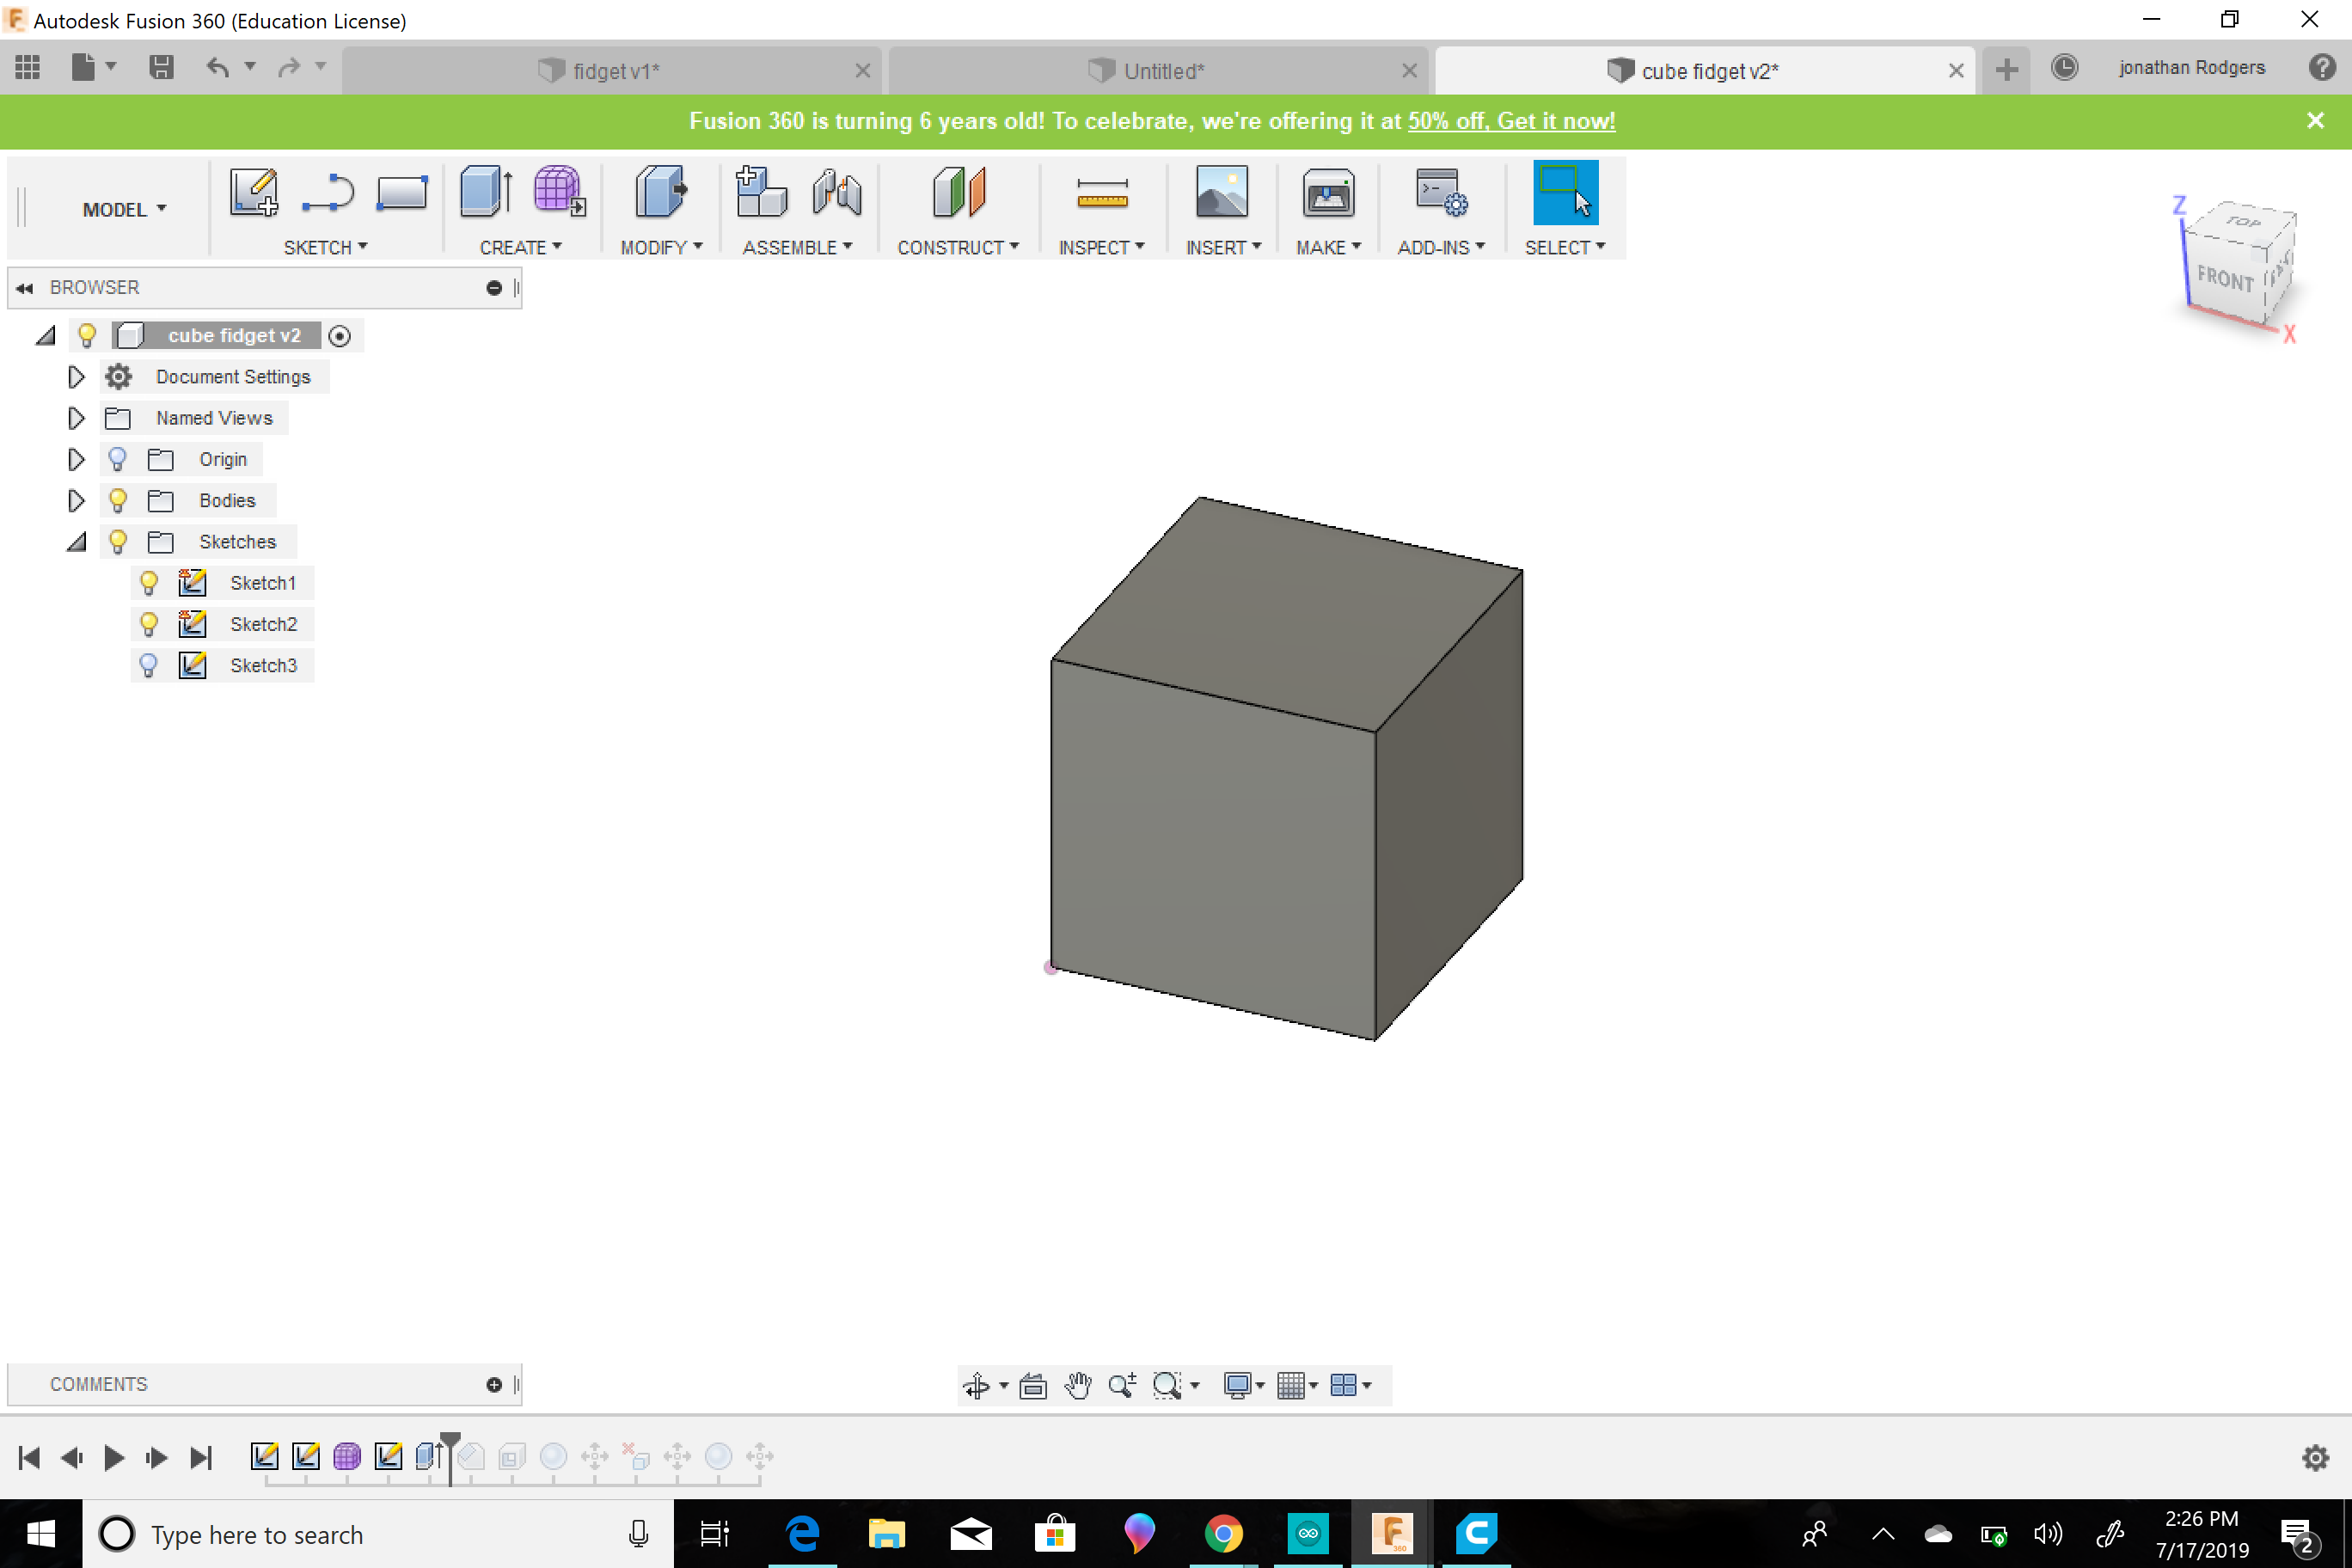Select the Orbit navigation tool
The width and height of the screenshot is (2352, 1568).
tap(976, 1385)
